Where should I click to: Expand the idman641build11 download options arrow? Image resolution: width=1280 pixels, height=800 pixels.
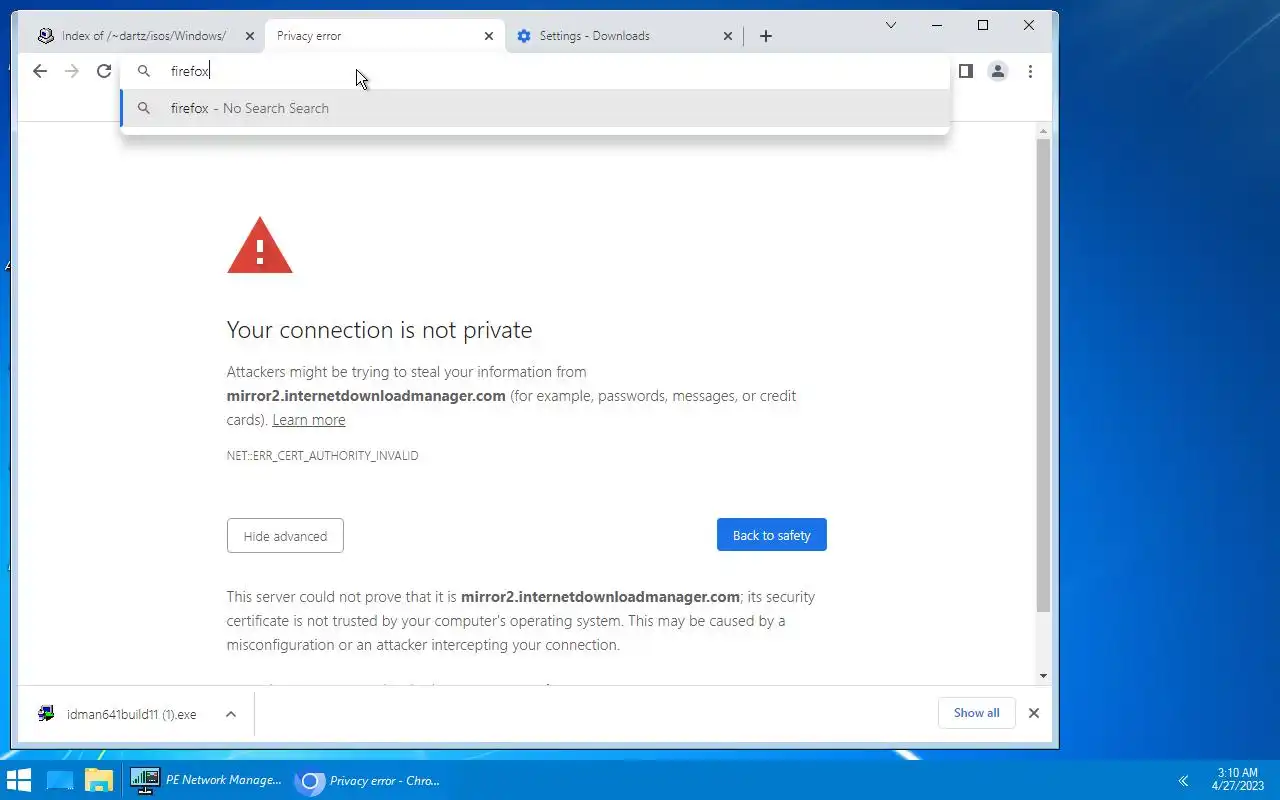(x=231, y=714)
